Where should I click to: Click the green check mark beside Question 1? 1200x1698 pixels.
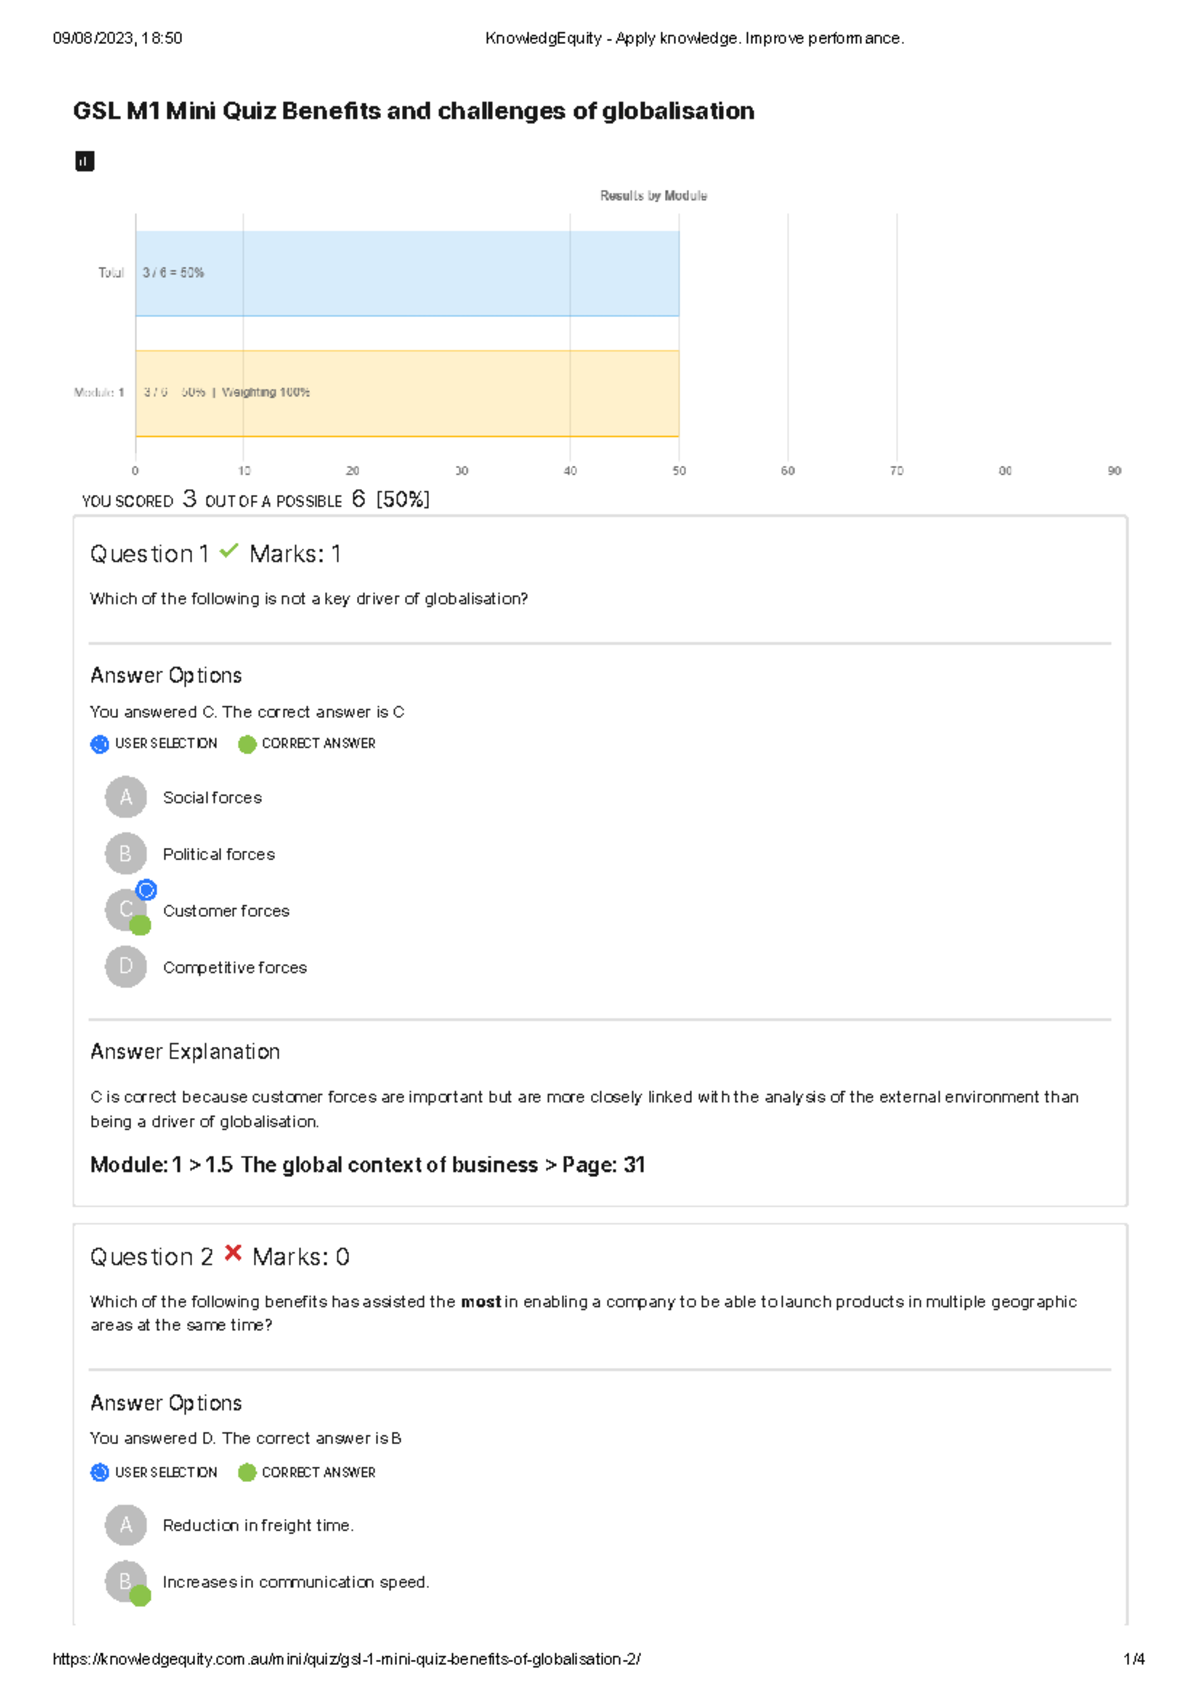pos(229,551)
